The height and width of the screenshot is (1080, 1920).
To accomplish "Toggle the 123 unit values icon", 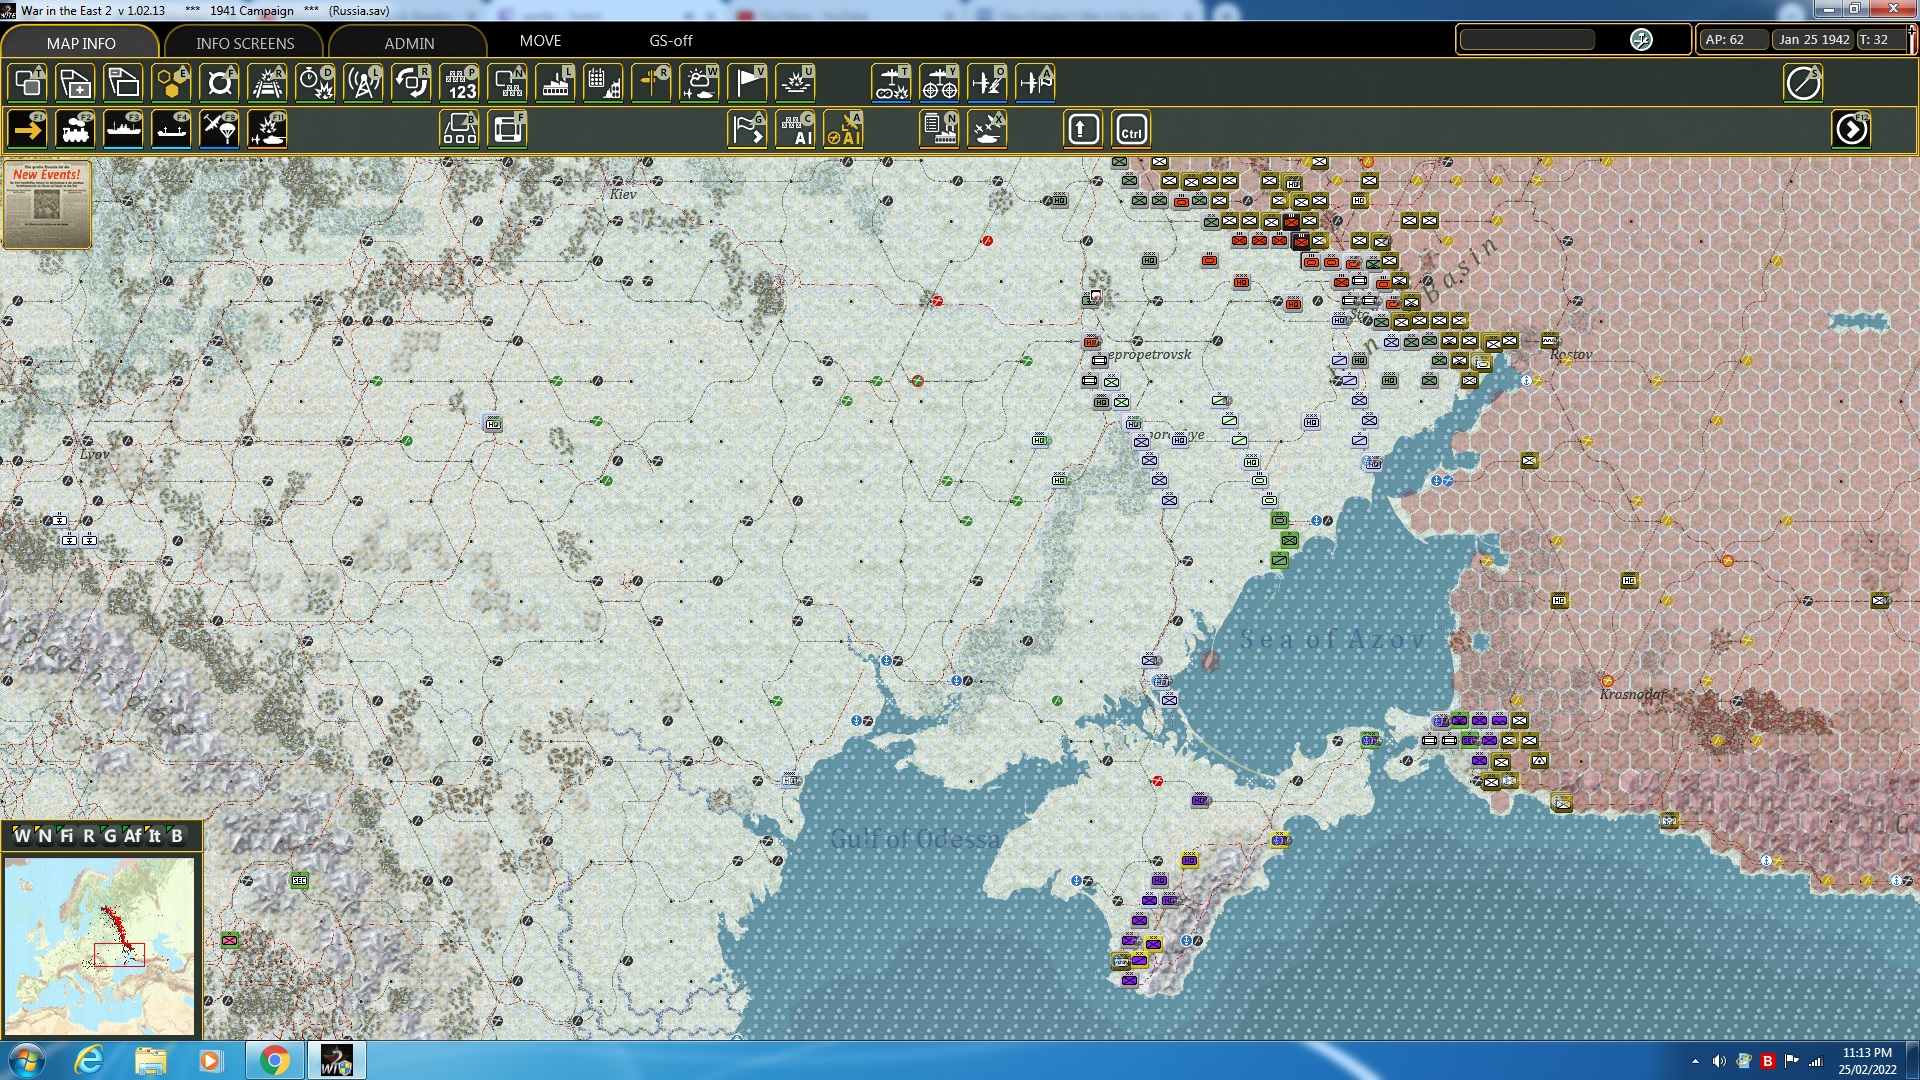I will (x=460, y=83).
